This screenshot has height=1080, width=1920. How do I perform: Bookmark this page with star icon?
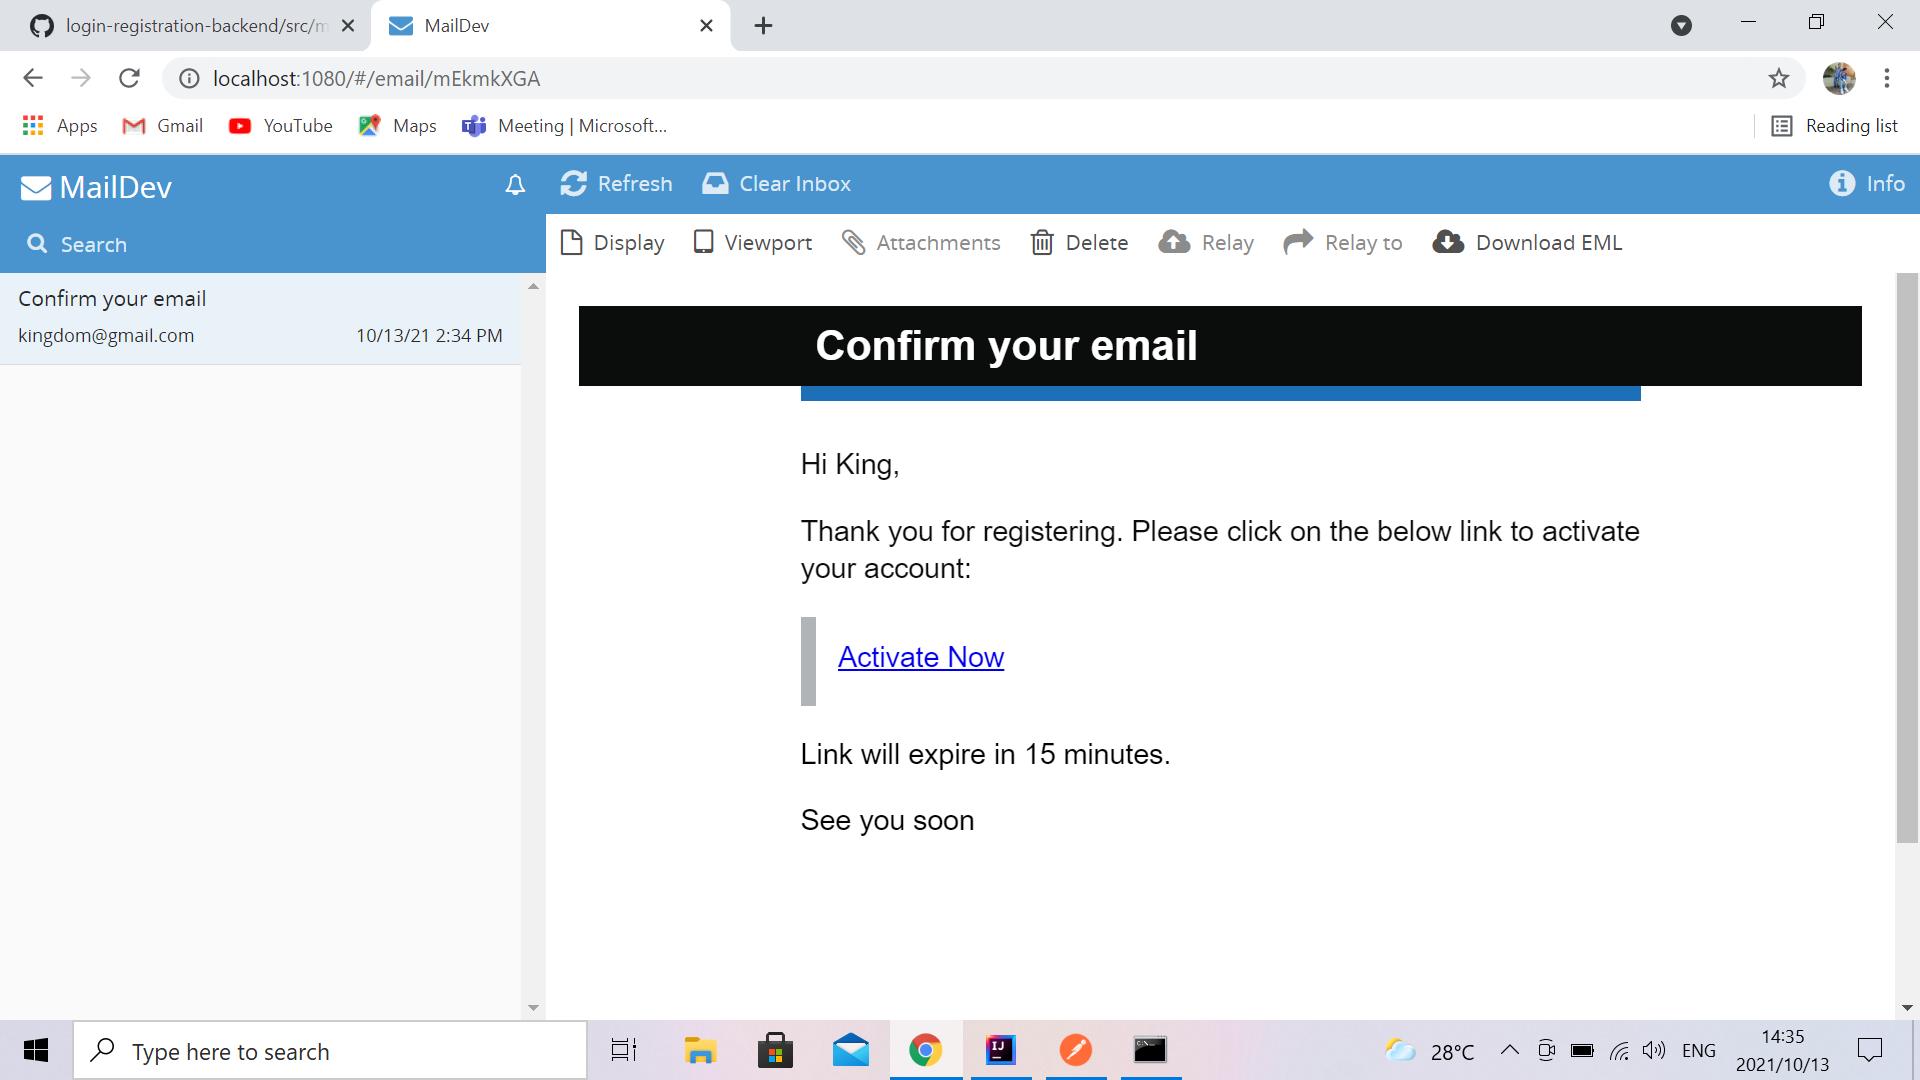click(1778, 78)
